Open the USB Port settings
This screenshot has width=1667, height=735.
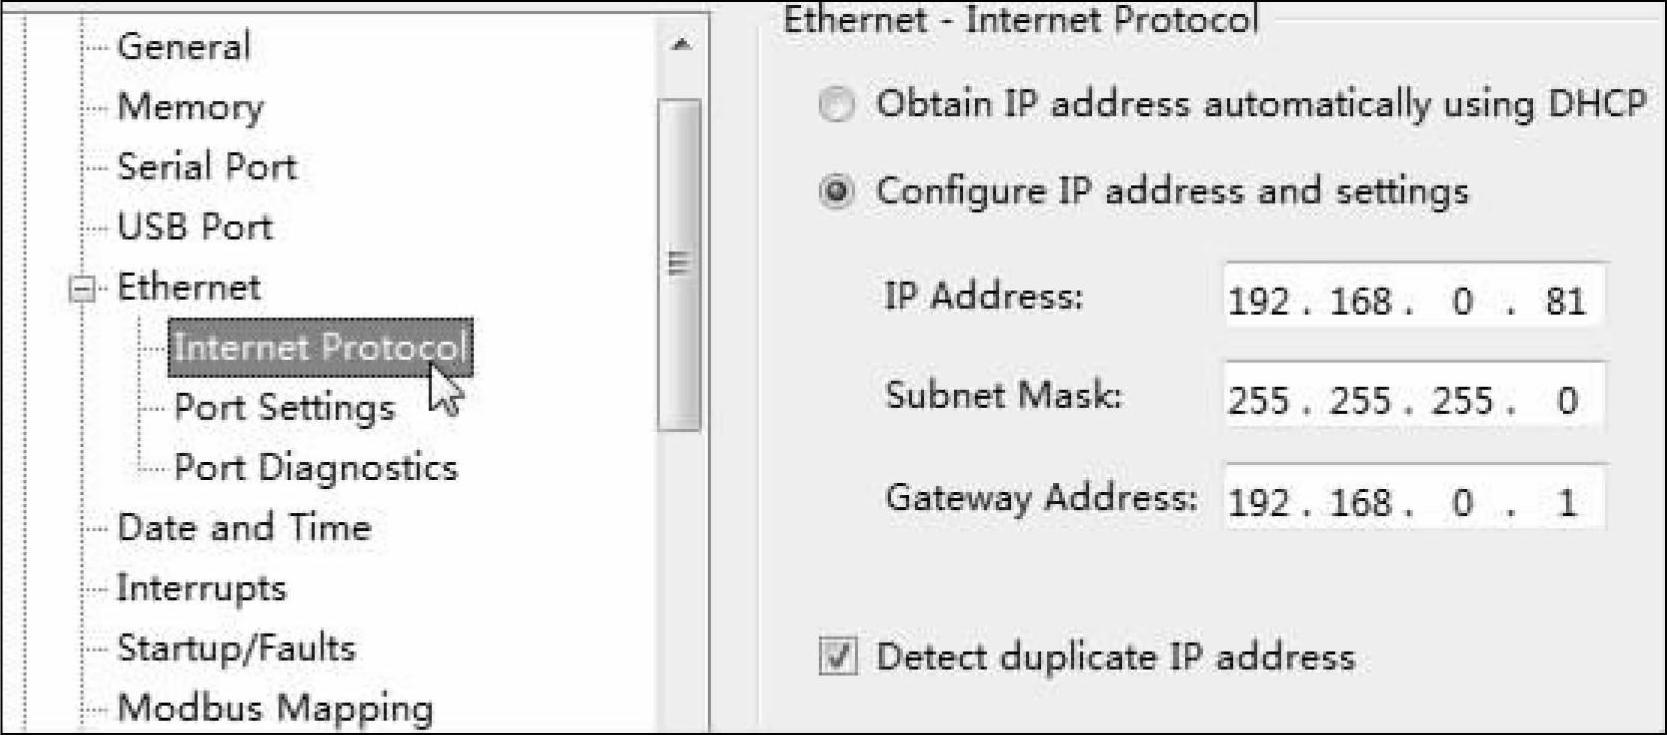point(194,227)
